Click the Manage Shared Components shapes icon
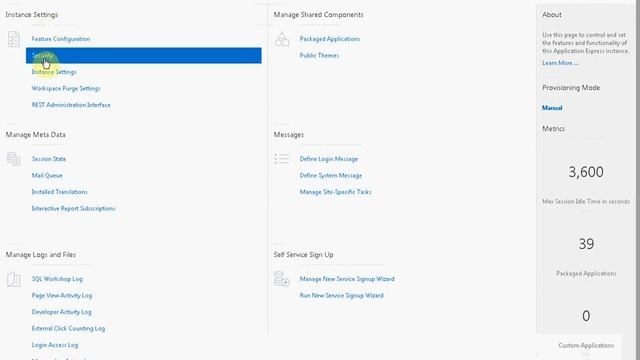This screenshot has height=360, width=640. (x=282, y=39)
